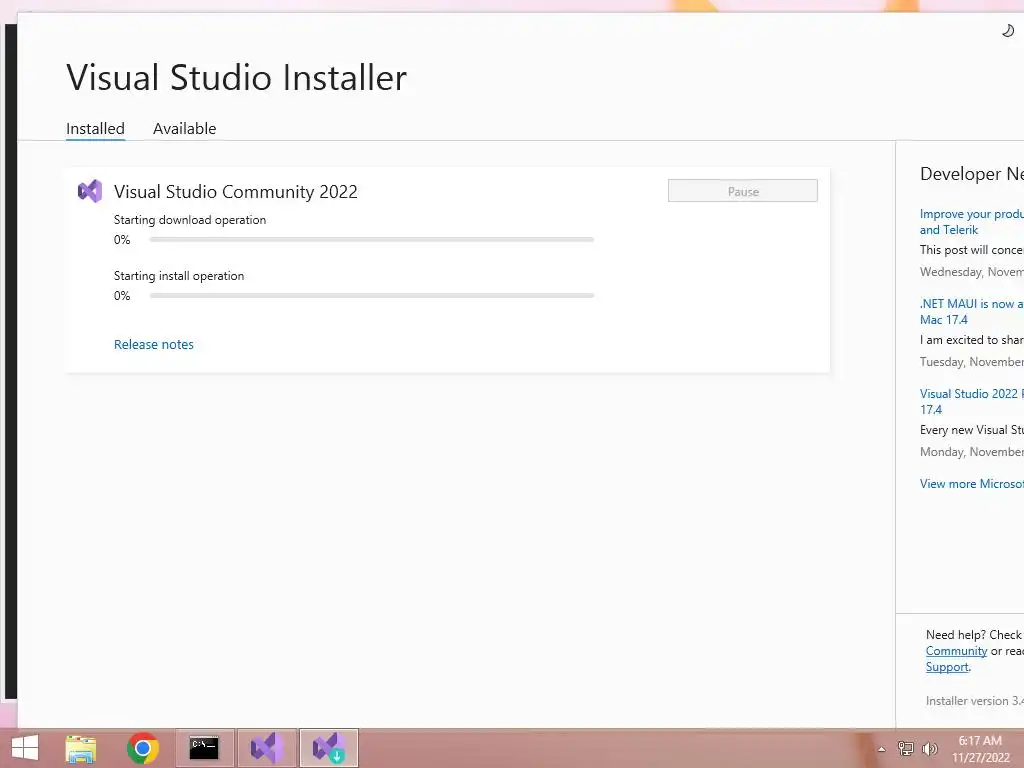Click the 'Monday, November' date text
1024x768 pixels.
pos(972,452)
